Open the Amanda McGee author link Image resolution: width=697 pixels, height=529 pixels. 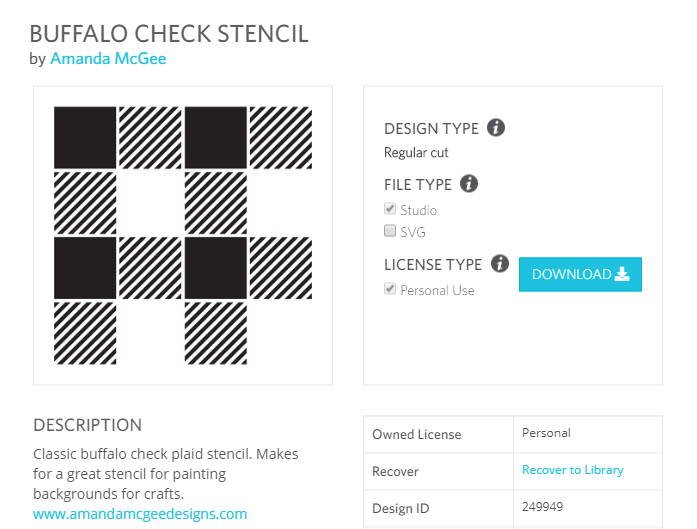click(x=108, y=58)
